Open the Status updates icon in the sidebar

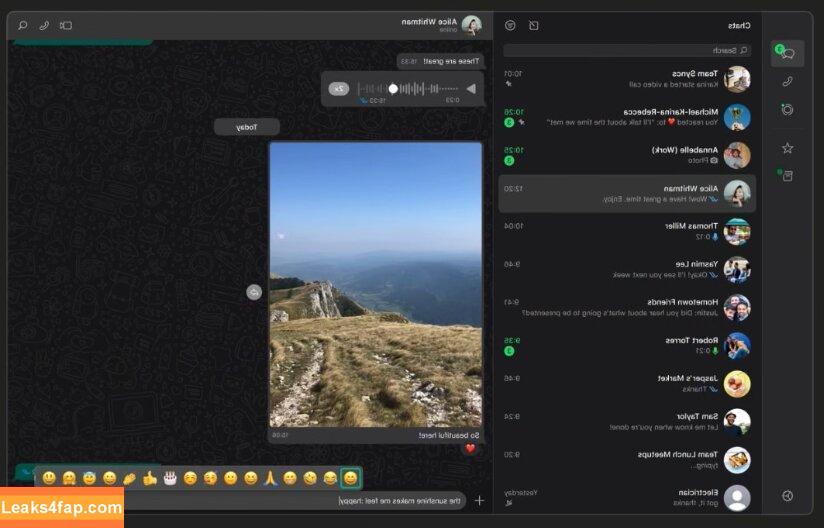787,109
